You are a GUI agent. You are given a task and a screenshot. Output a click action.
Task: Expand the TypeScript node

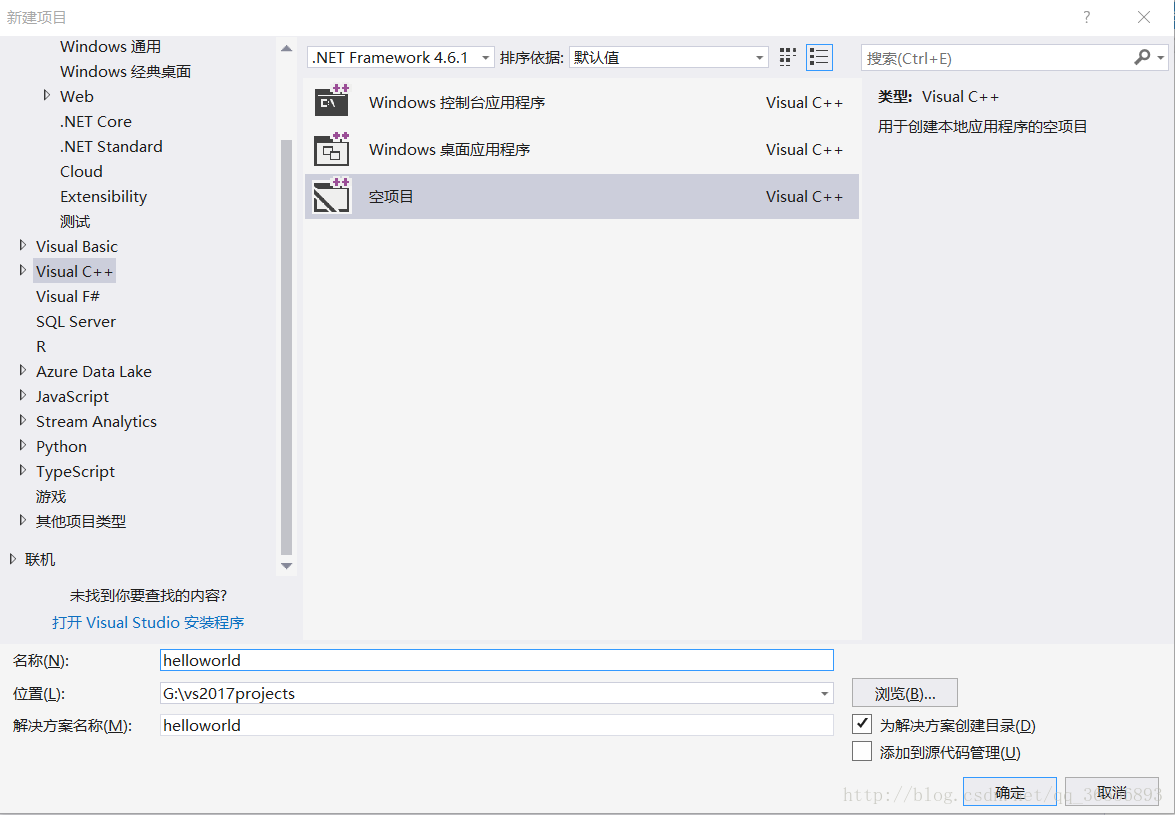23,471
